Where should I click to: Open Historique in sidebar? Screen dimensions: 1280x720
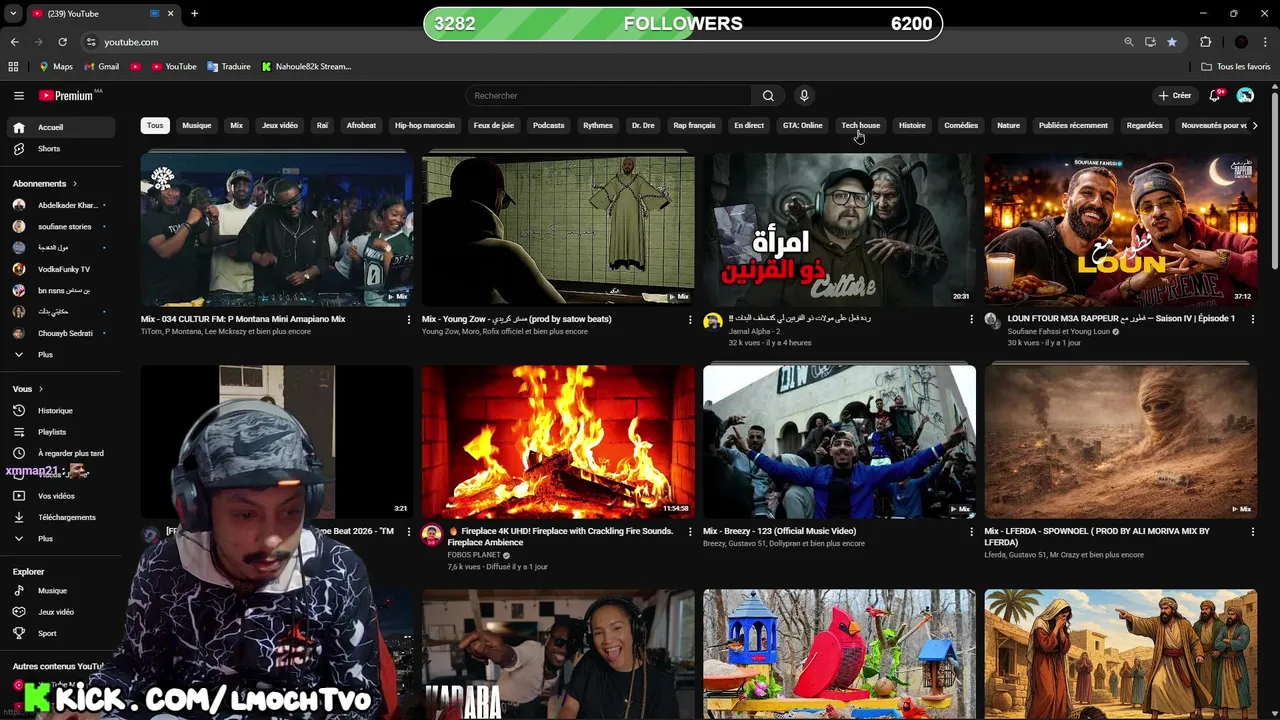click(x=62, y=411)
